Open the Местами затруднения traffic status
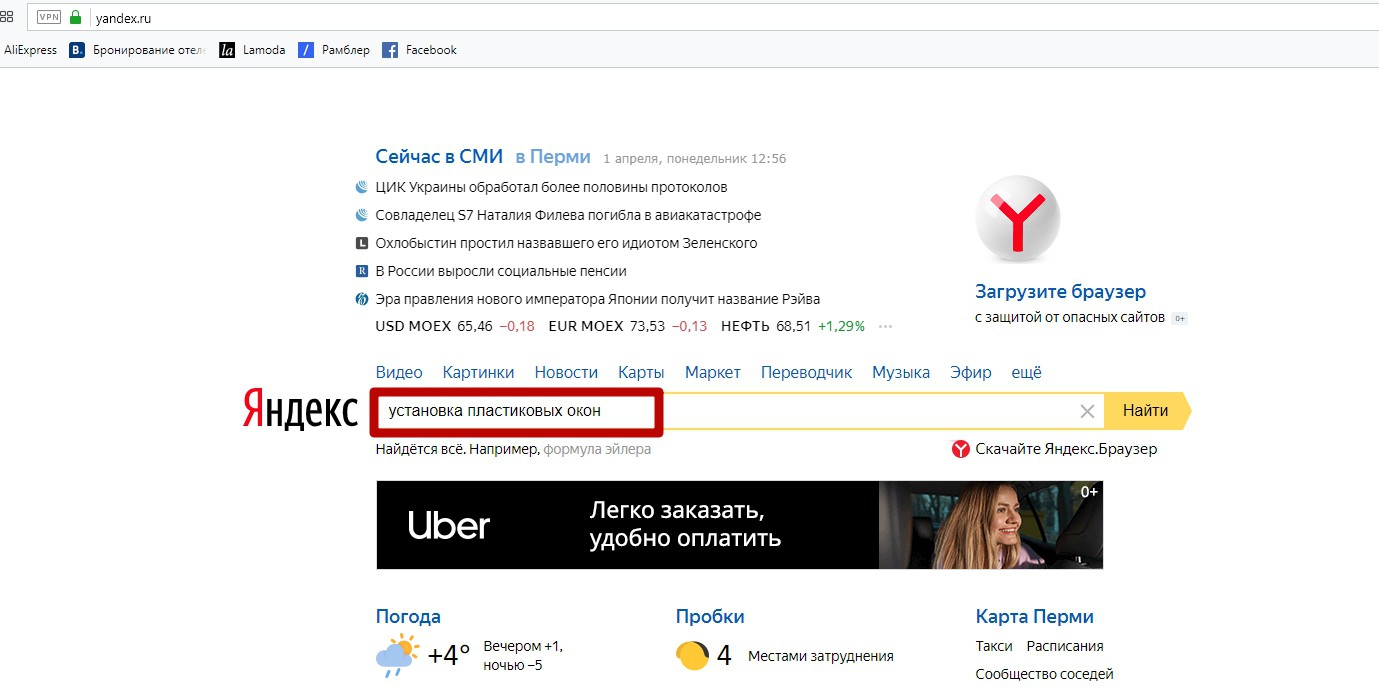The height and width of the screenshot is (691, 1379). [821, 656]
